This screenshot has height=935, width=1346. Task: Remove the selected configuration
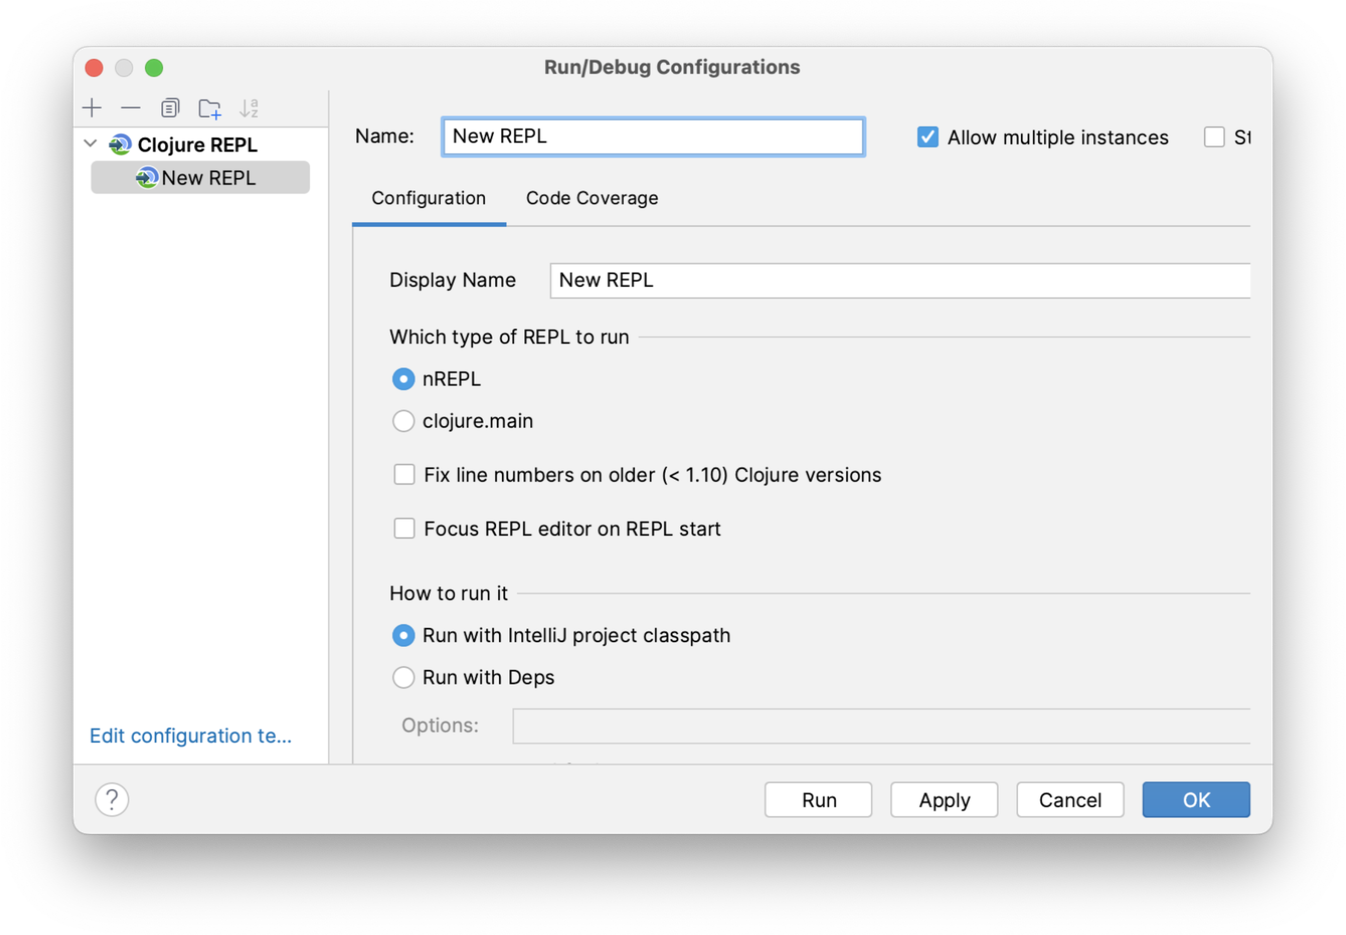130,108
